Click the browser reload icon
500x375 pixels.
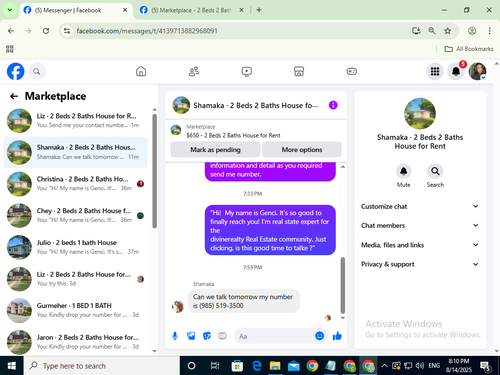pyautogui.click(x=46, y=31)
